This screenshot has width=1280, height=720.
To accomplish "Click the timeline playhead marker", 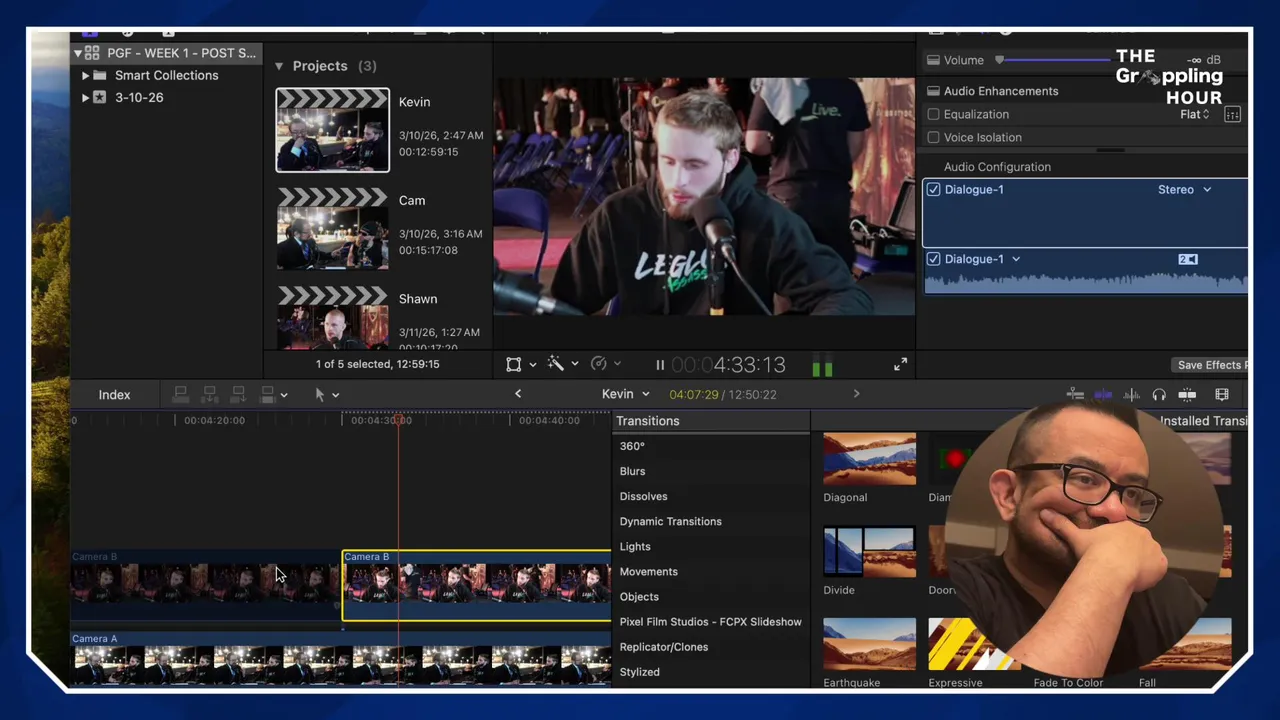I will point(399,421).
